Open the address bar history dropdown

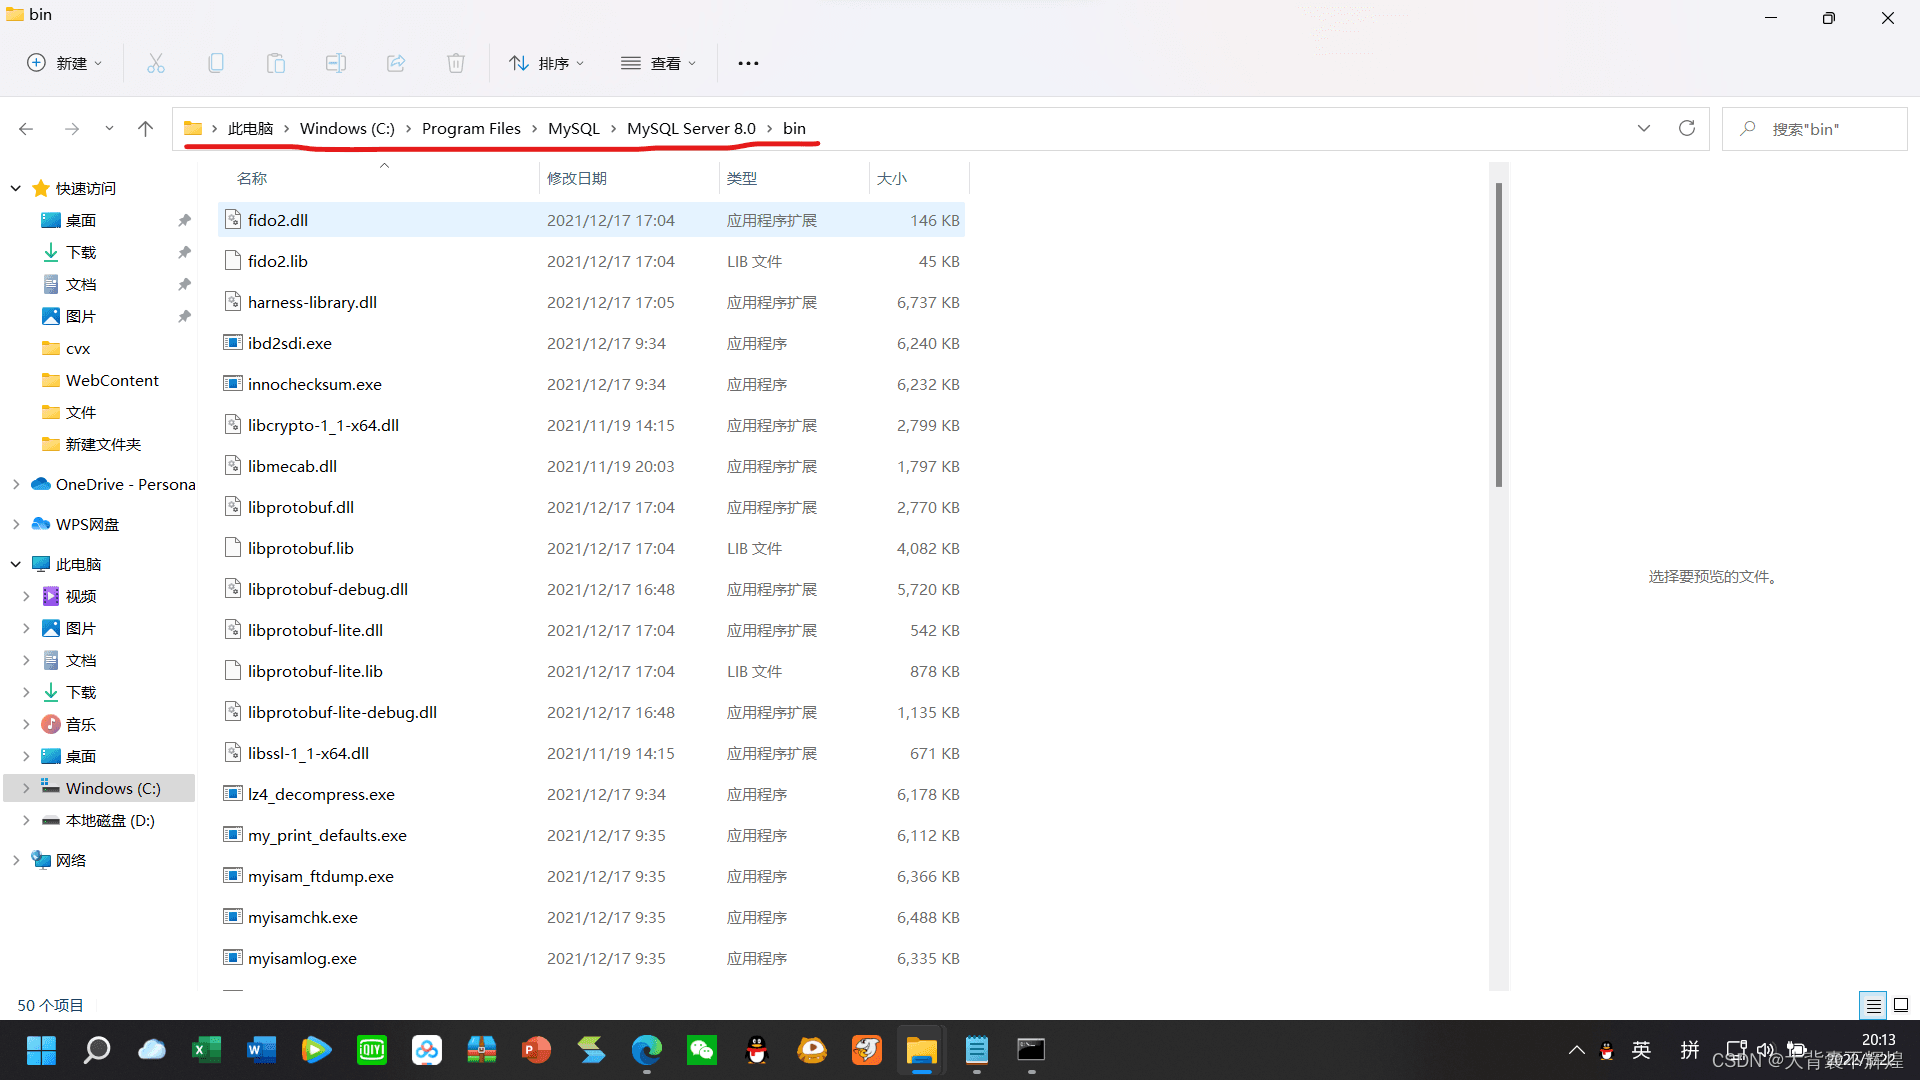1644,128
